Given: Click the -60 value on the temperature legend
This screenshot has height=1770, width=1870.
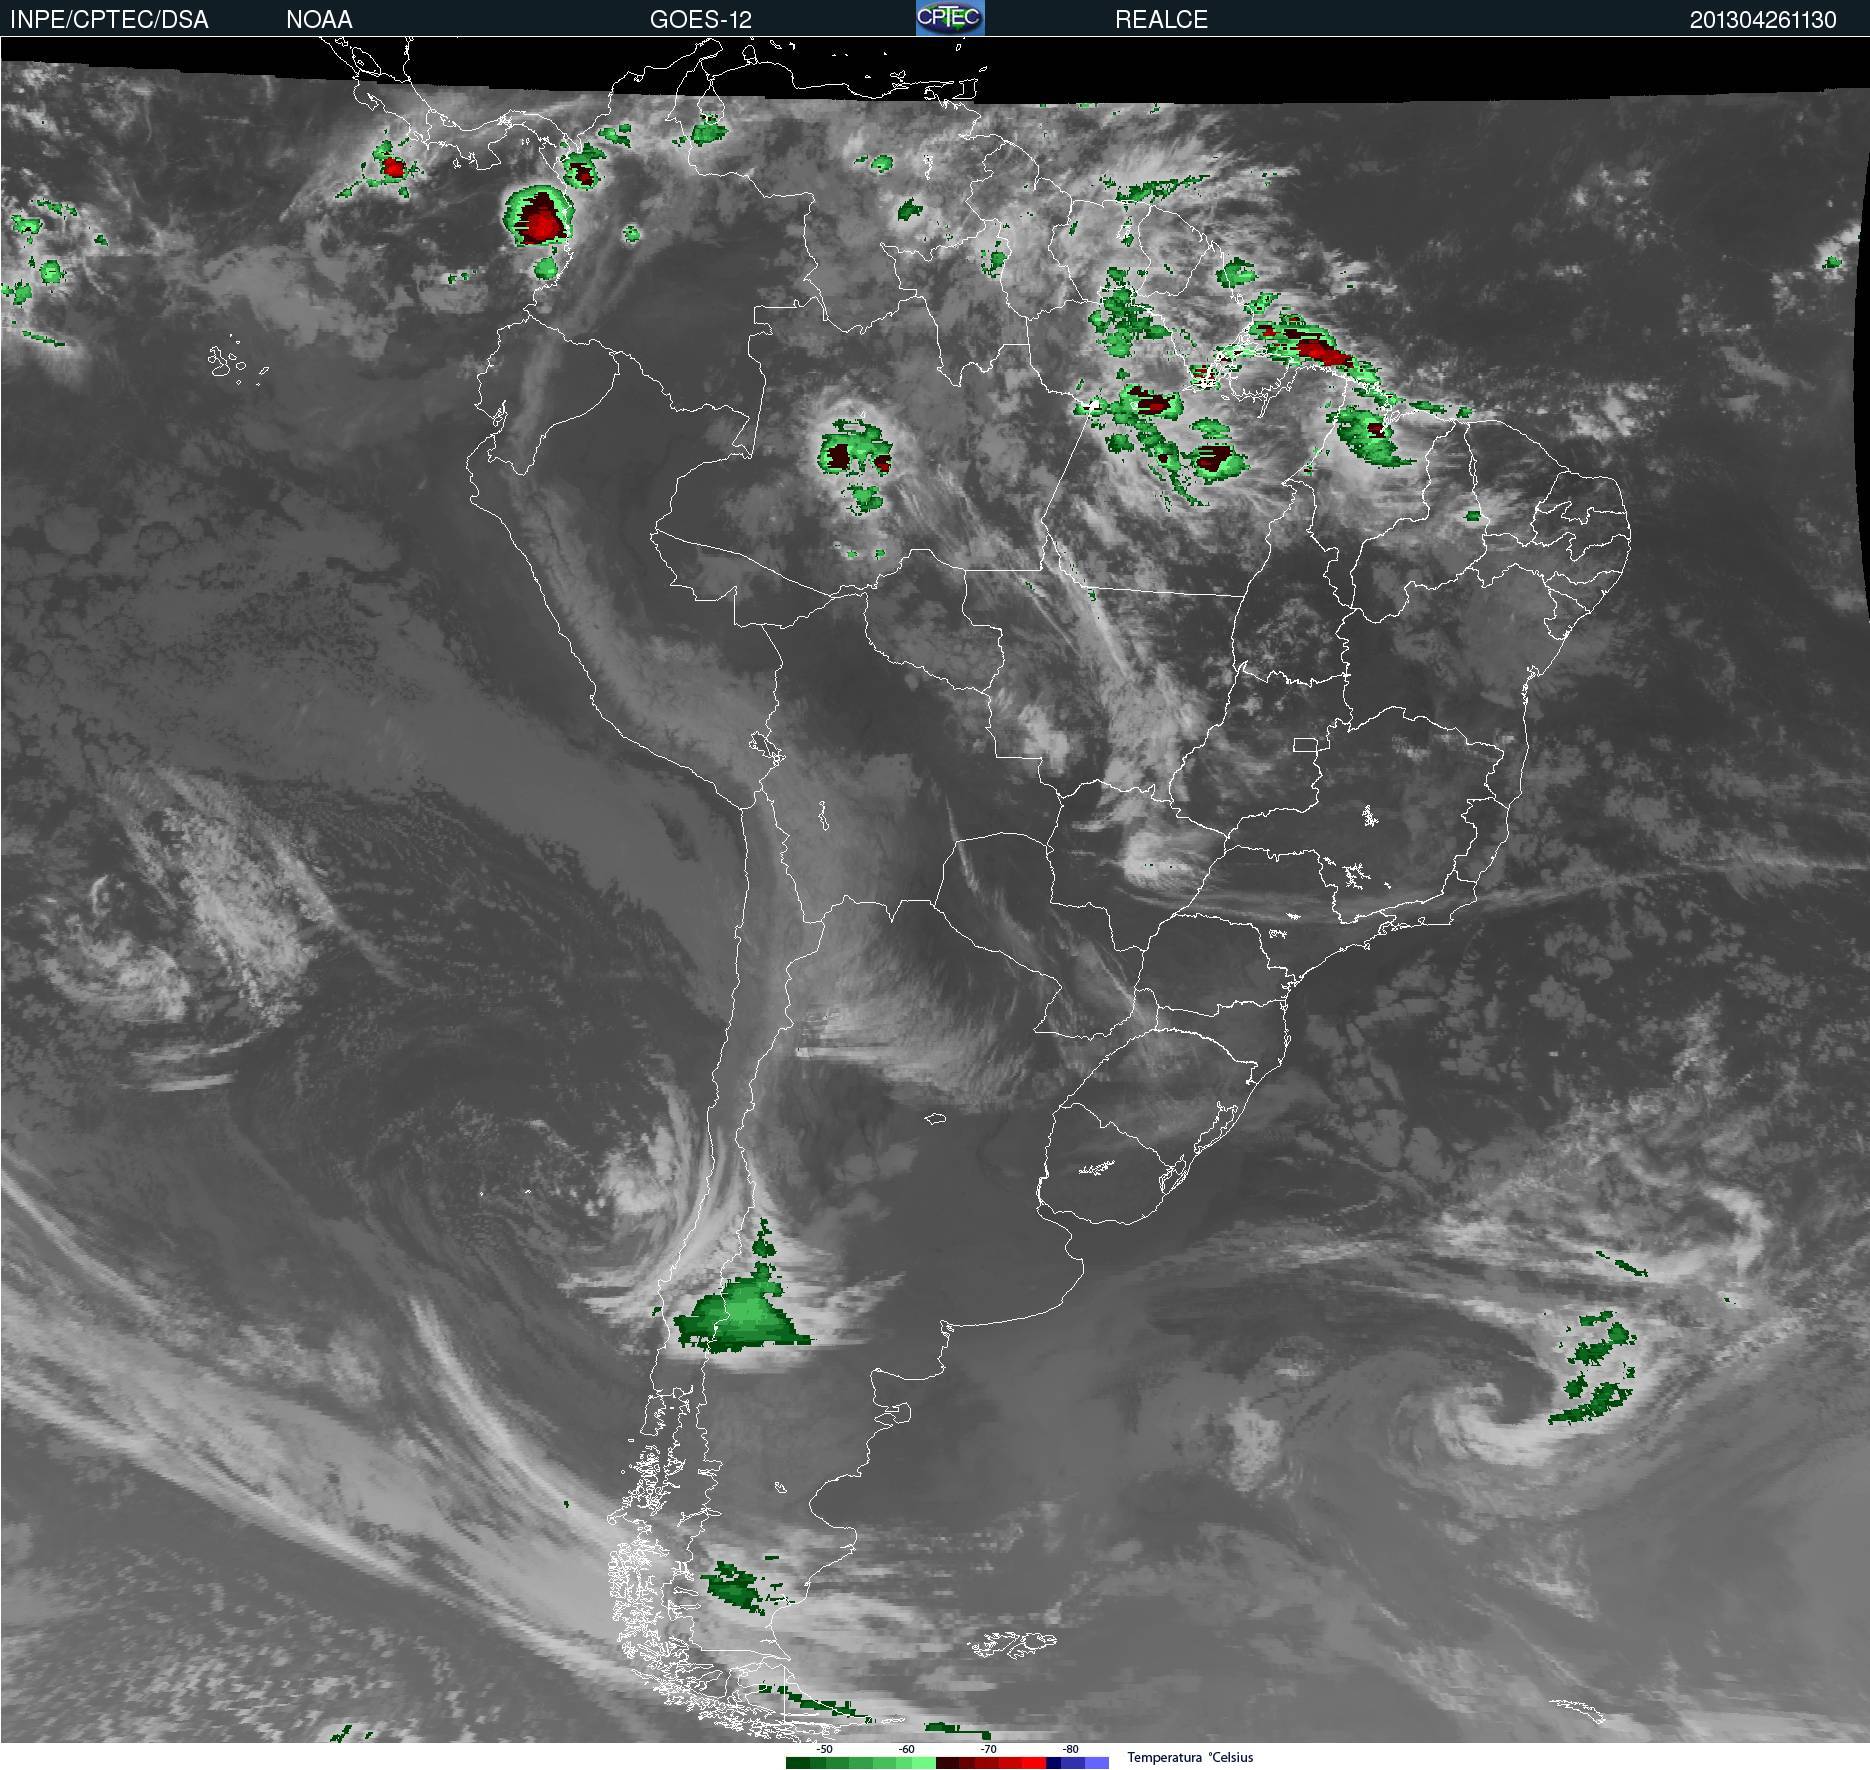Looking at the screenshot, I should (x=907, y=1749).
